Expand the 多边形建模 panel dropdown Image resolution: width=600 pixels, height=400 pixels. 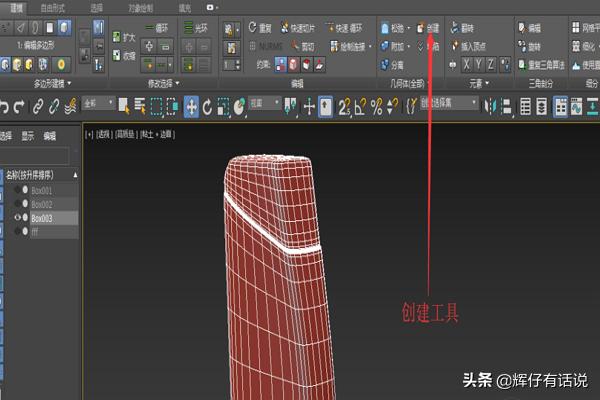coord(52,83)
